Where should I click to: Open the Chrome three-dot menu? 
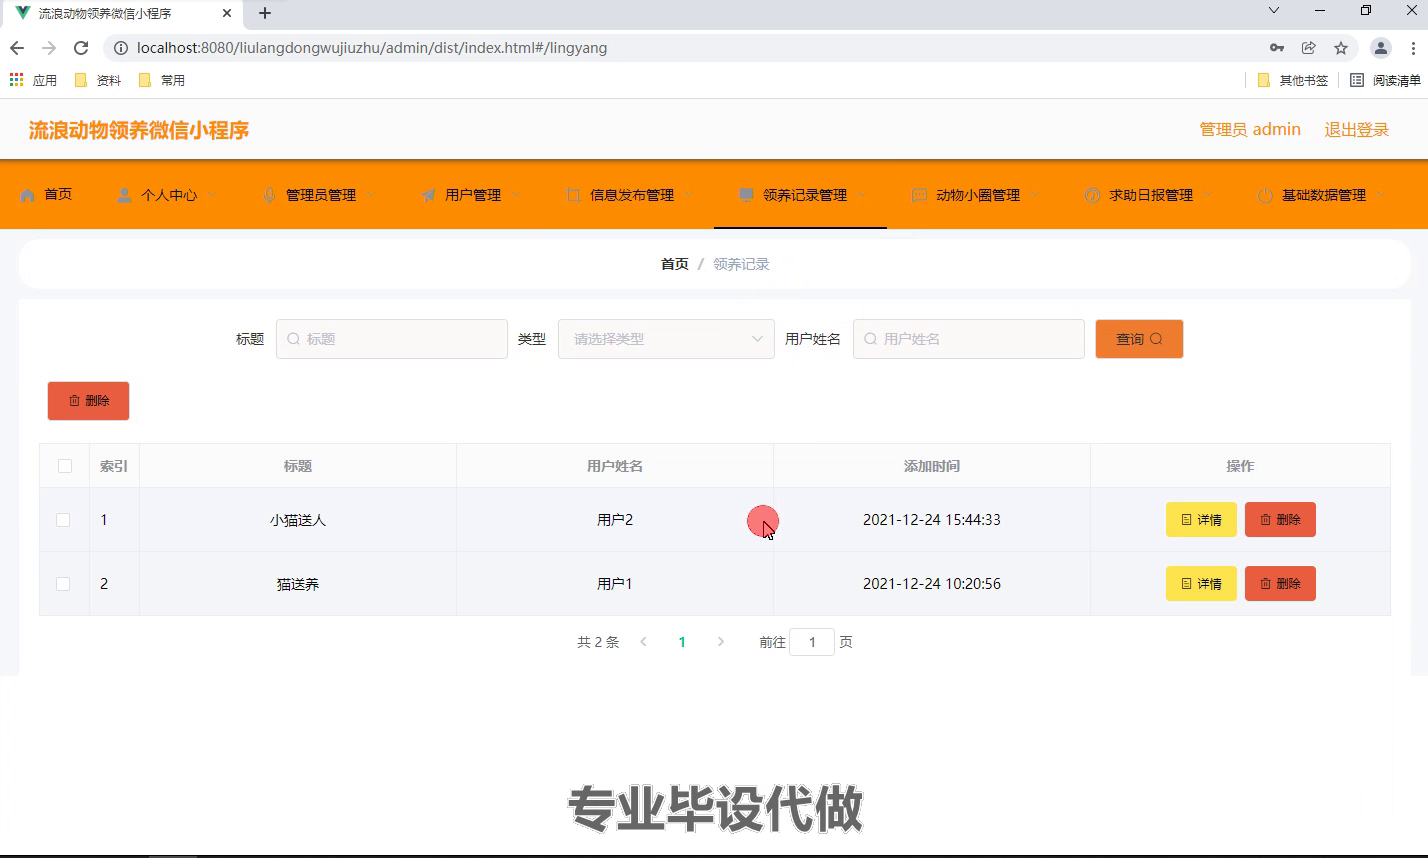1412,48
